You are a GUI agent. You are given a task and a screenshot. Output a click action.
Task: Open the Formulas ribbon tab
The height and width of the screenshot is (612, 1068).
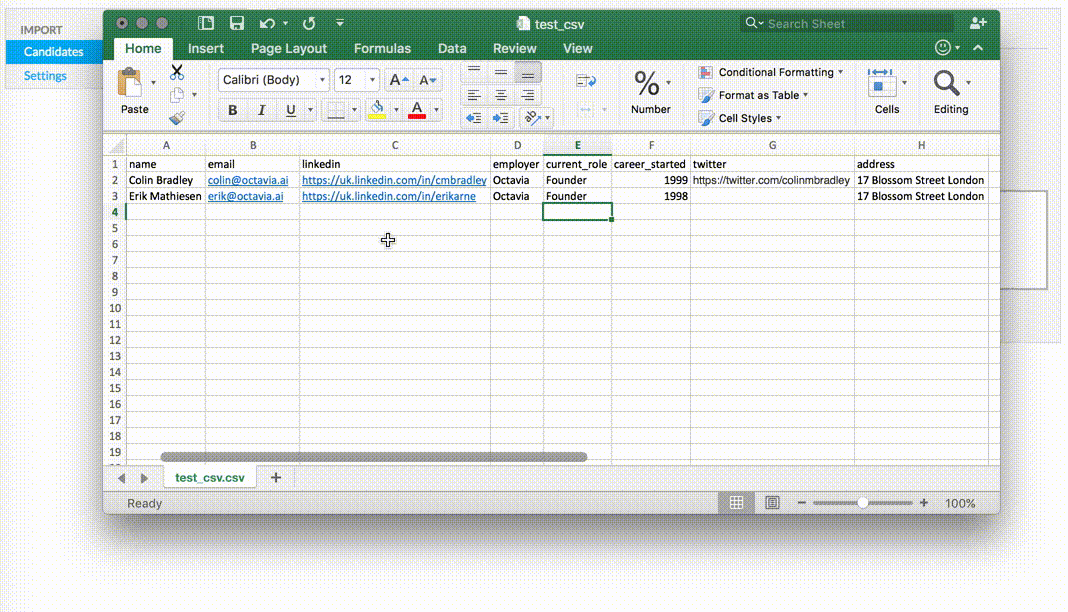pos(382,48)
